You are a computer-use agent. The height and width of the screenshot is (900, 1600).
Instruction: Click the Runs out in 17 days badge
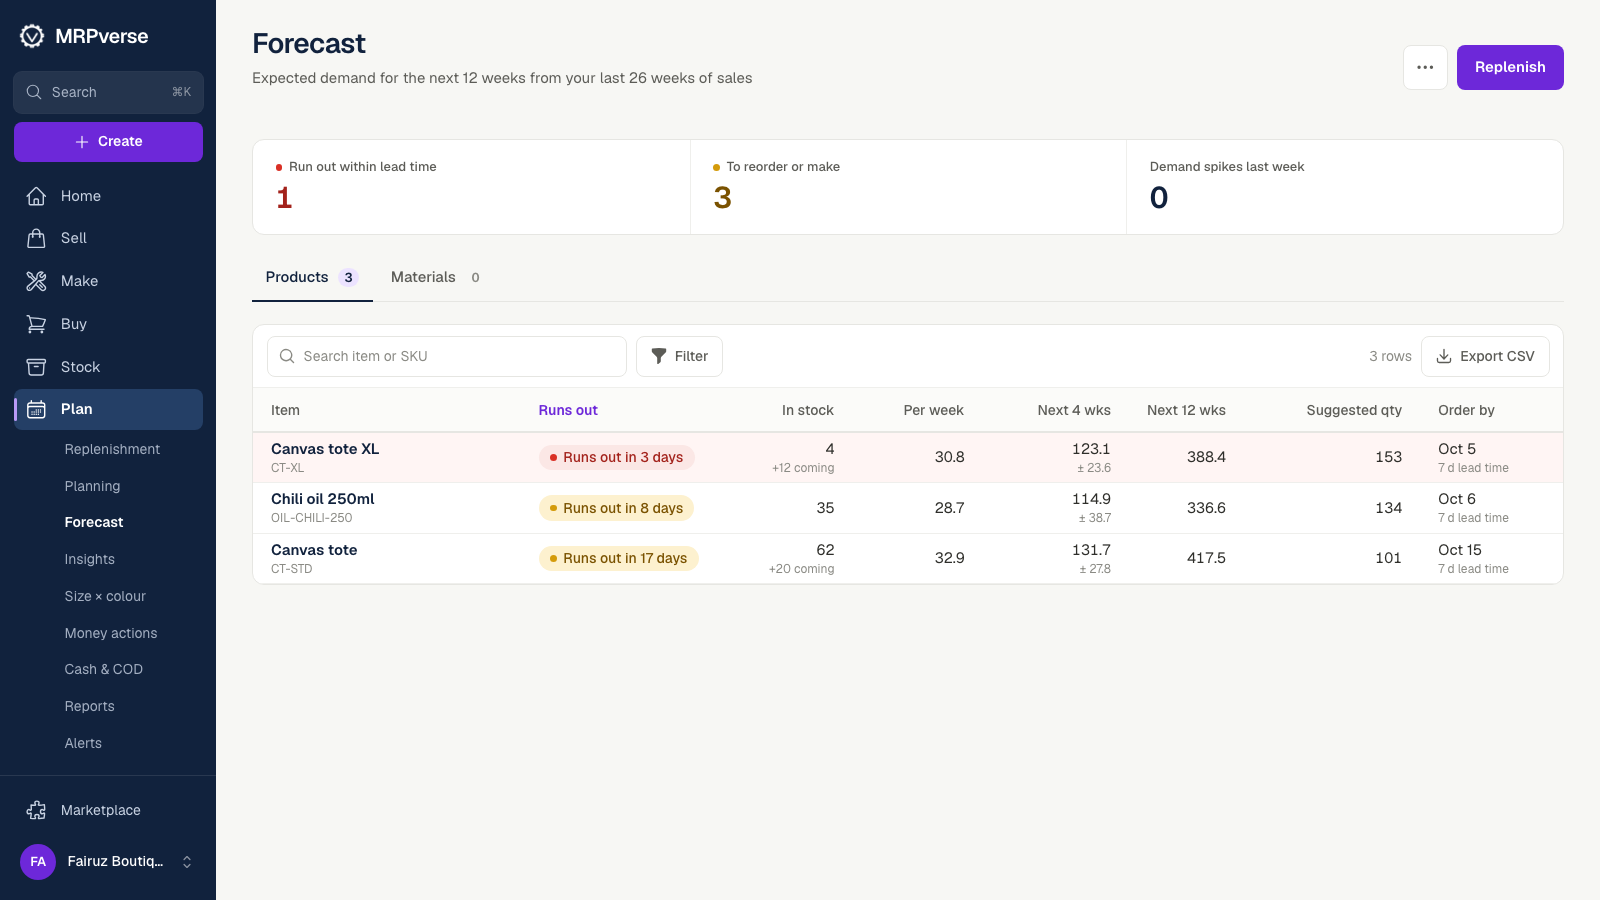point(618,558)
